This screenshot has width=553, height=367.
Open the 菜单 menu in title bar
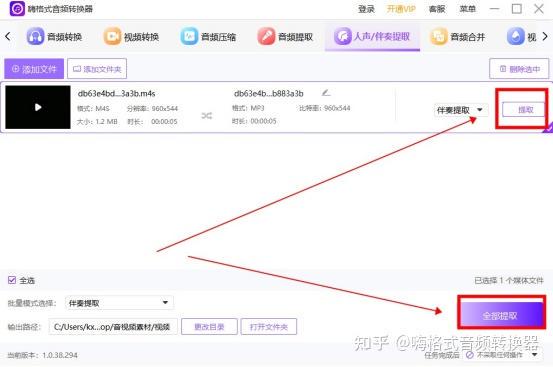(467, 9)
